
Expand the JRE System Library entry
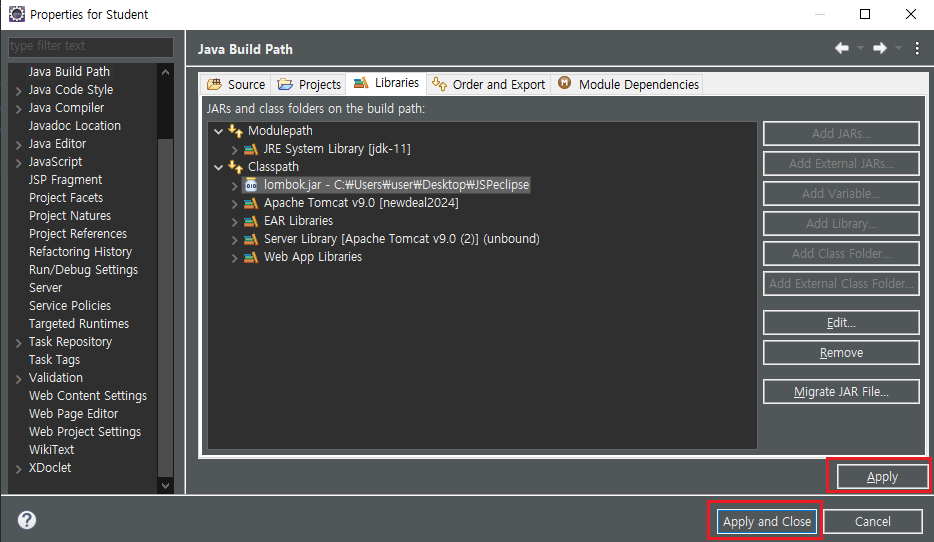tap(235, 149)
